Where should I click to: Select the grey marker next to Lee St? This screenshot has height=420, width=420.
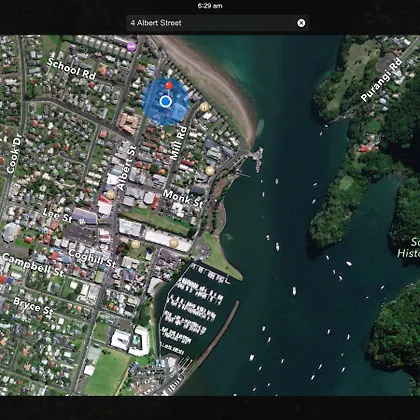(x=82, y=221)
